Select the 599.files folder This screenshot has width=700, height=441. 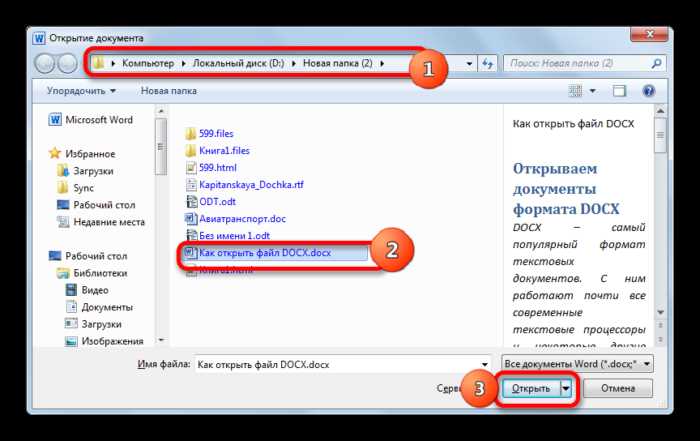pos(209,133)
